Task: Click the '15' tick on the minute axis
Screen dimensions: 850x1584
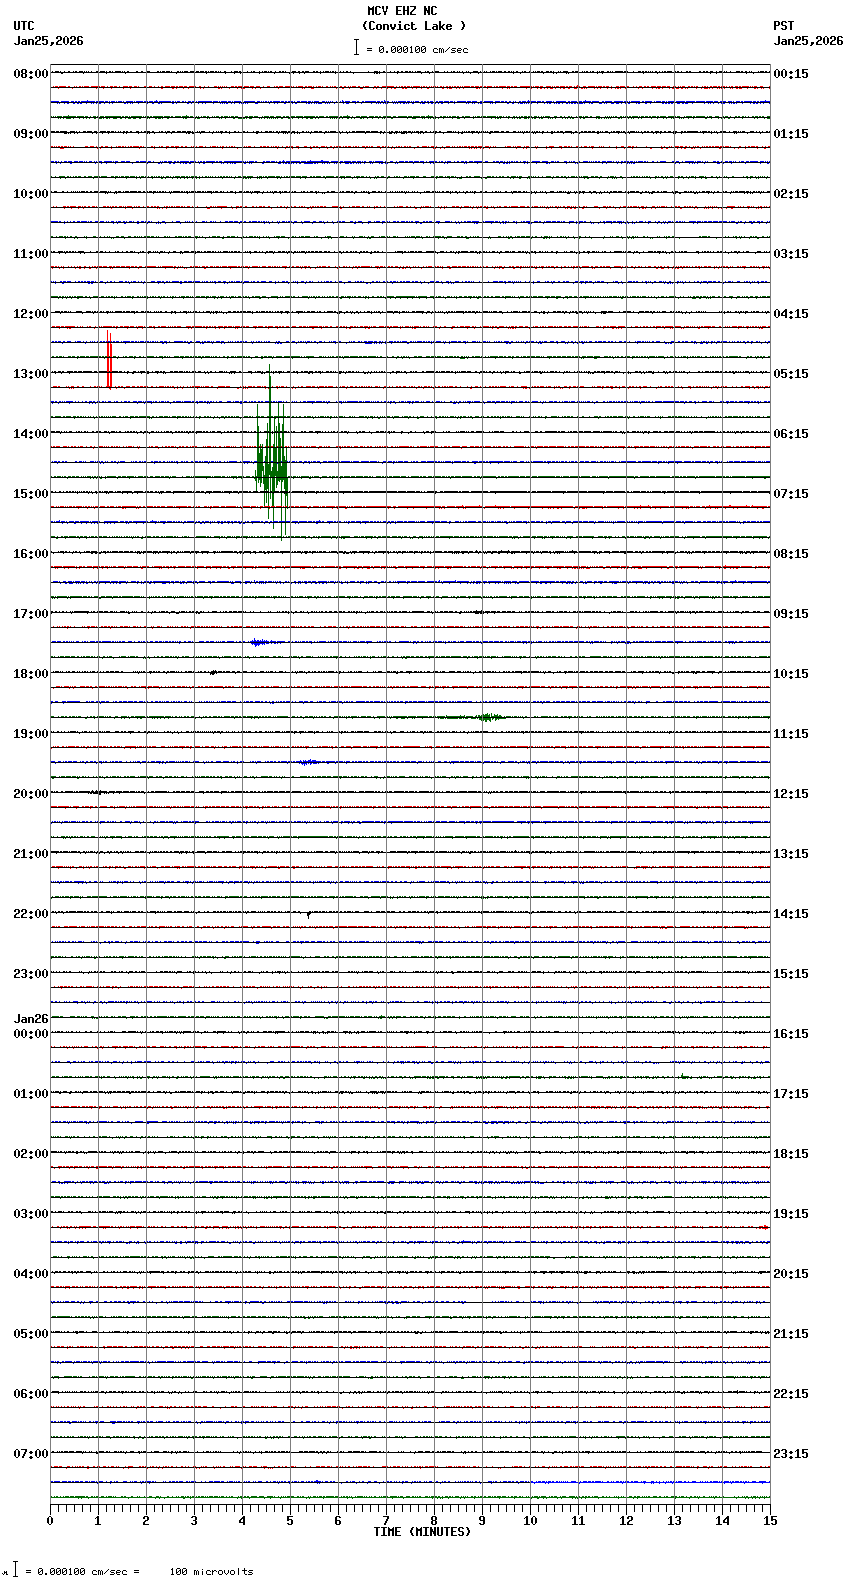Action: click(x=770, y=1521)
